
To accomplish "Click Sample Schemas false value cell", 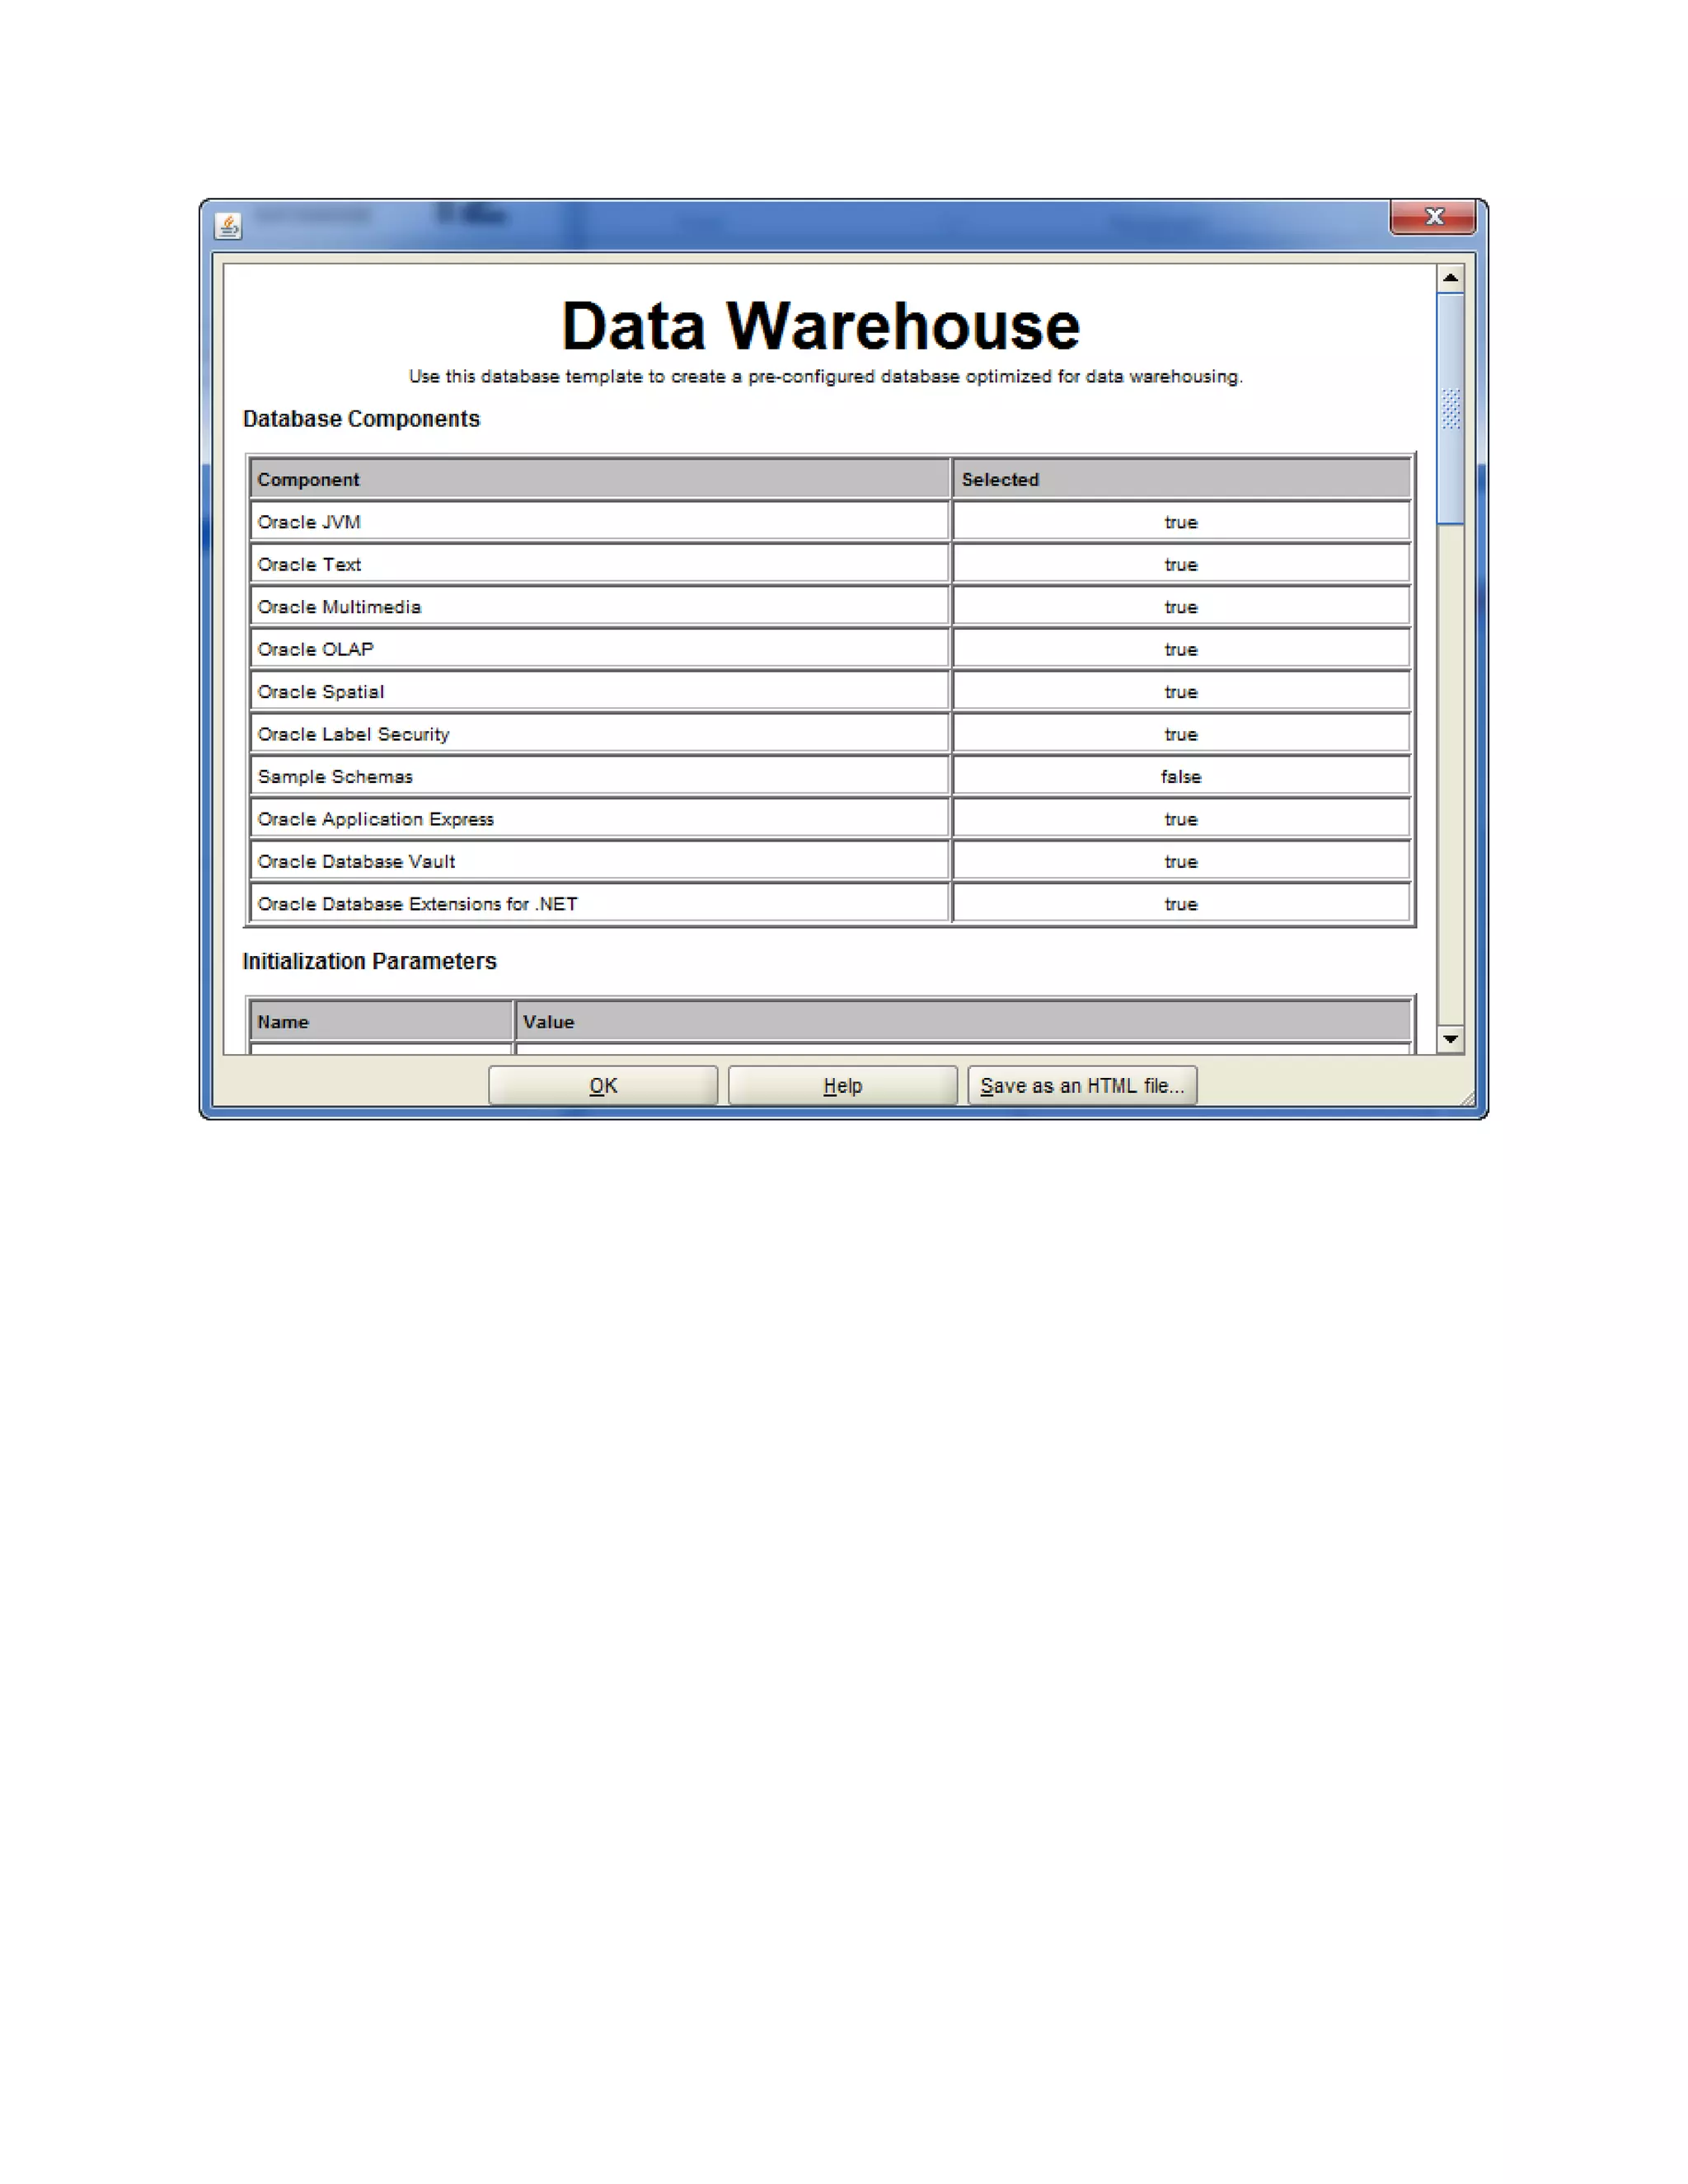I will 1180,776.
